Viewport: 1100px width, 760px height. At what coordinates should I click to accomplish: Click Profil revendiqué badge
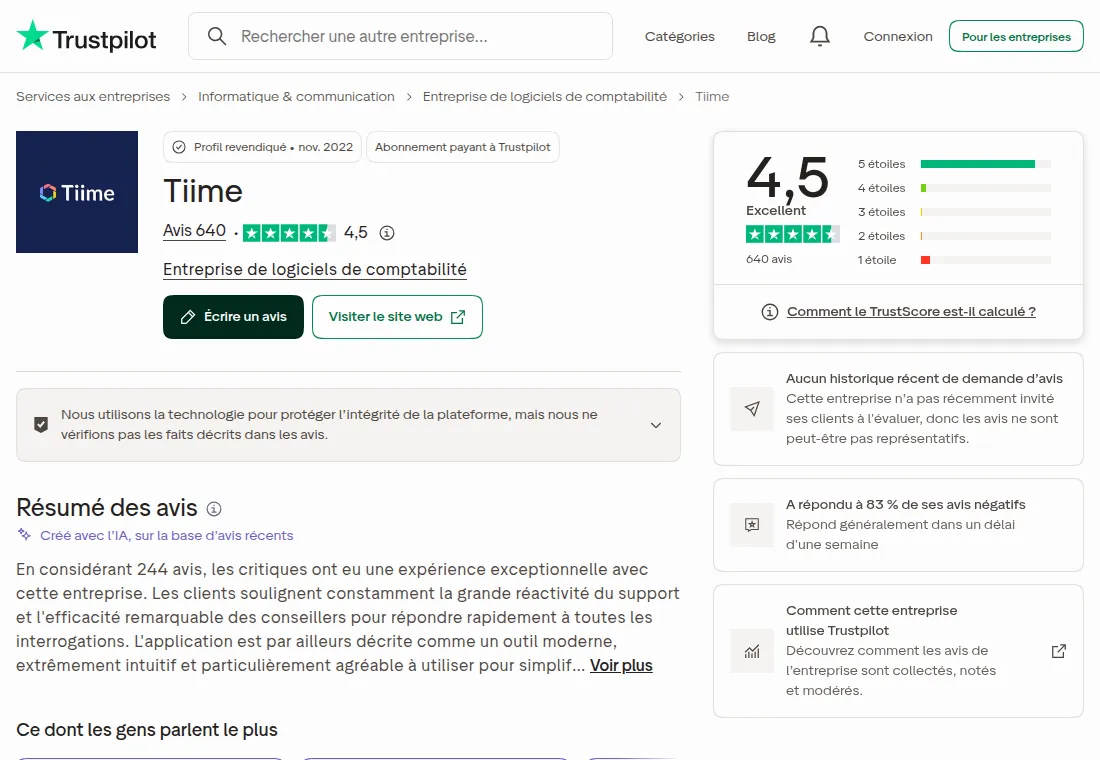coord(262,147)
